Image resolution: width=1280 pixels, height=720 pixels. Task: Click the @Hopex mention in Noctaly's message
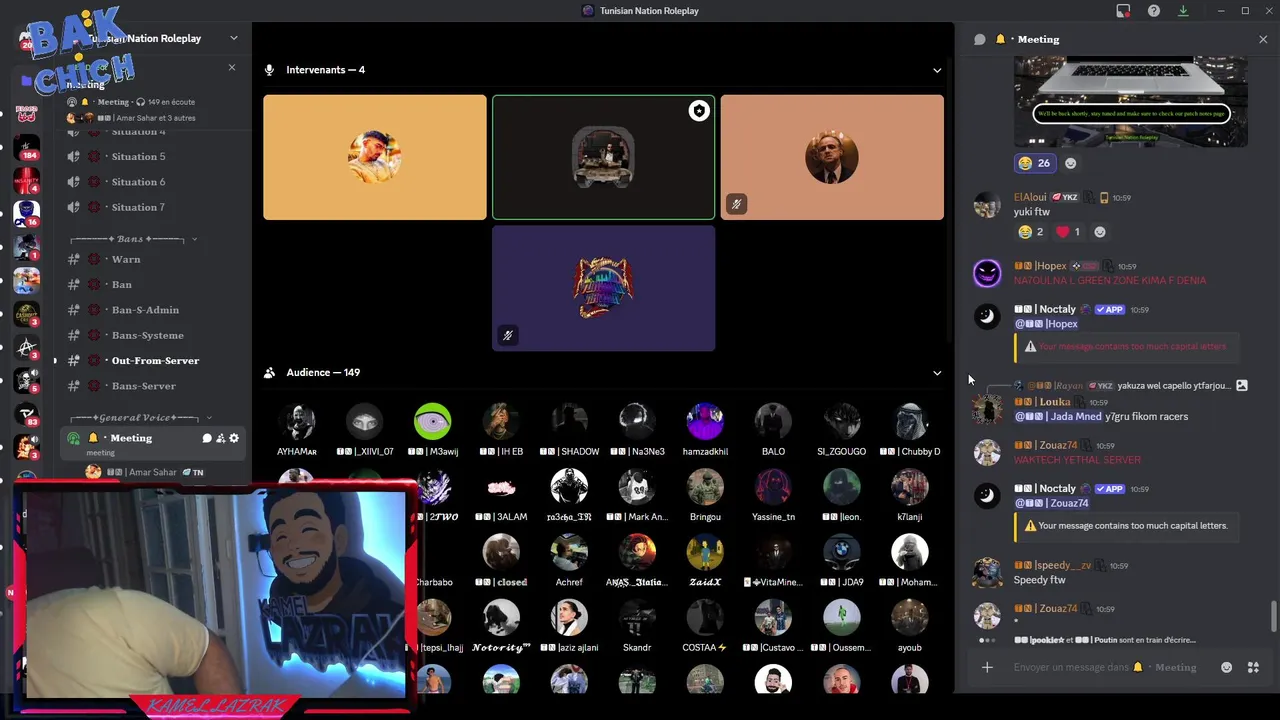[1046, 324]
